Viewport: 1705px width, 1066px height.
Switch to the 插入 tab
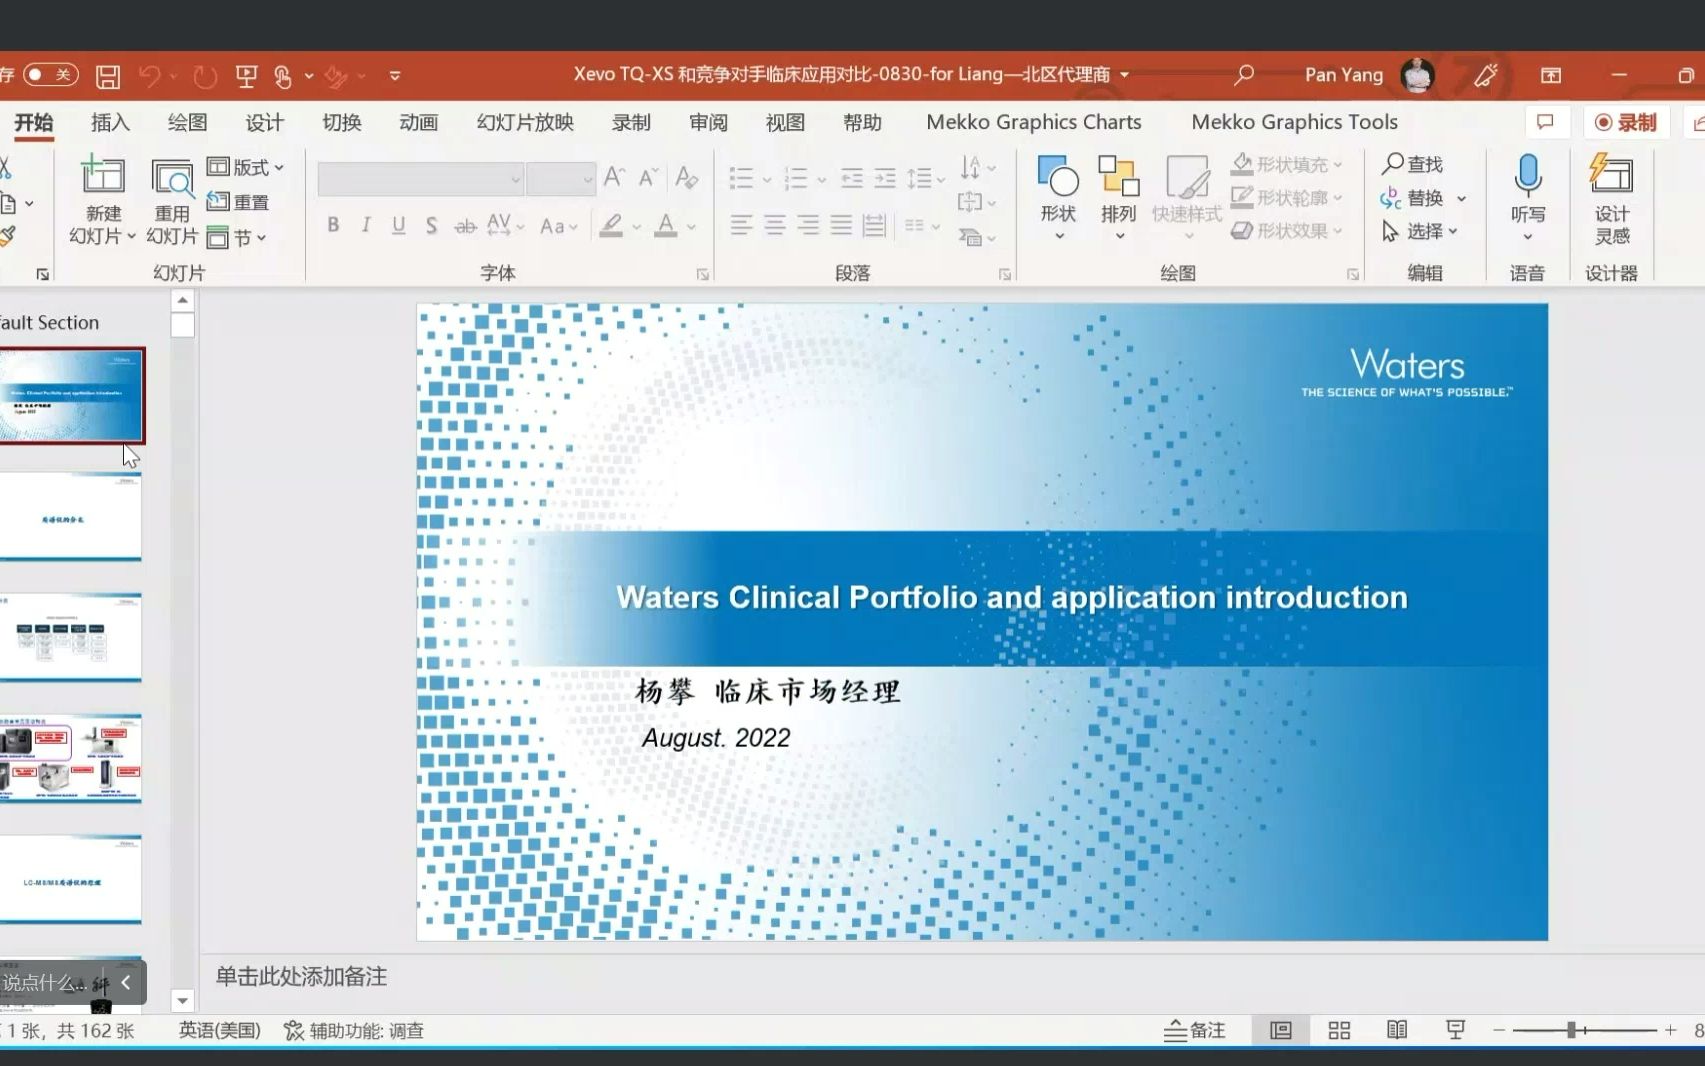click(x=110, y=123)
